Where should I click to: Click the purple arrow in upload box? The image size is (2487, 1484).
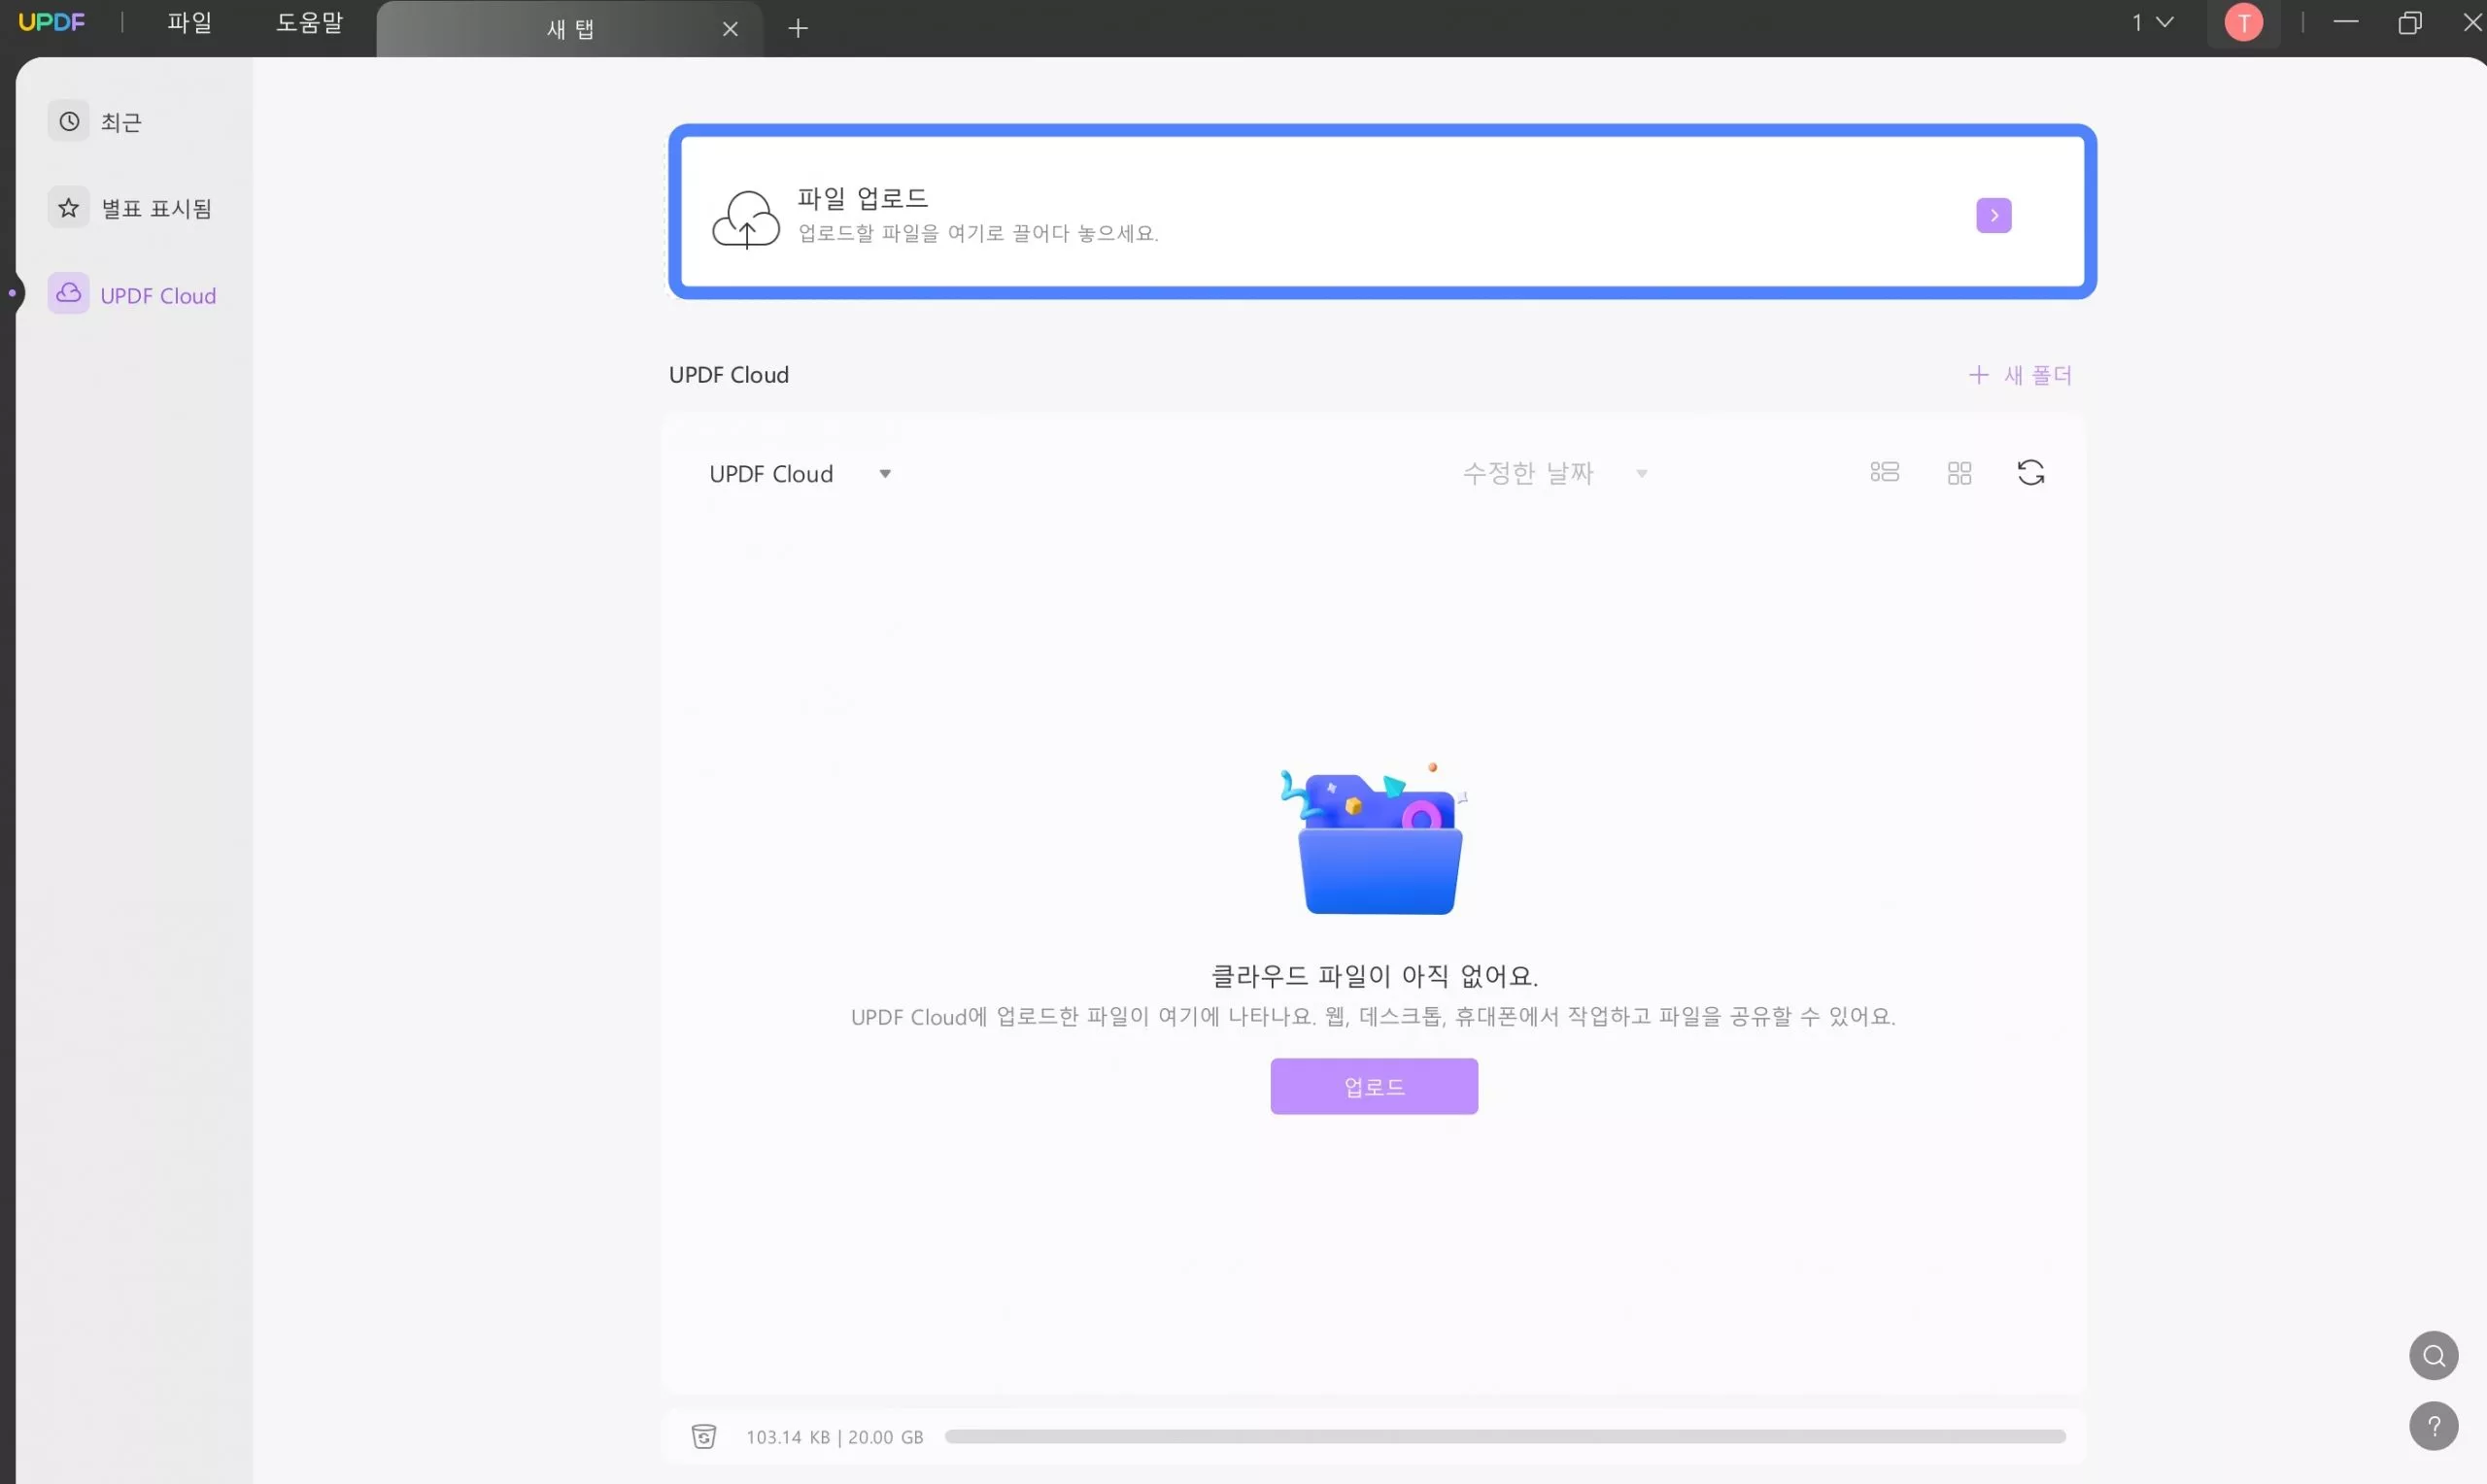point(1993,215)
